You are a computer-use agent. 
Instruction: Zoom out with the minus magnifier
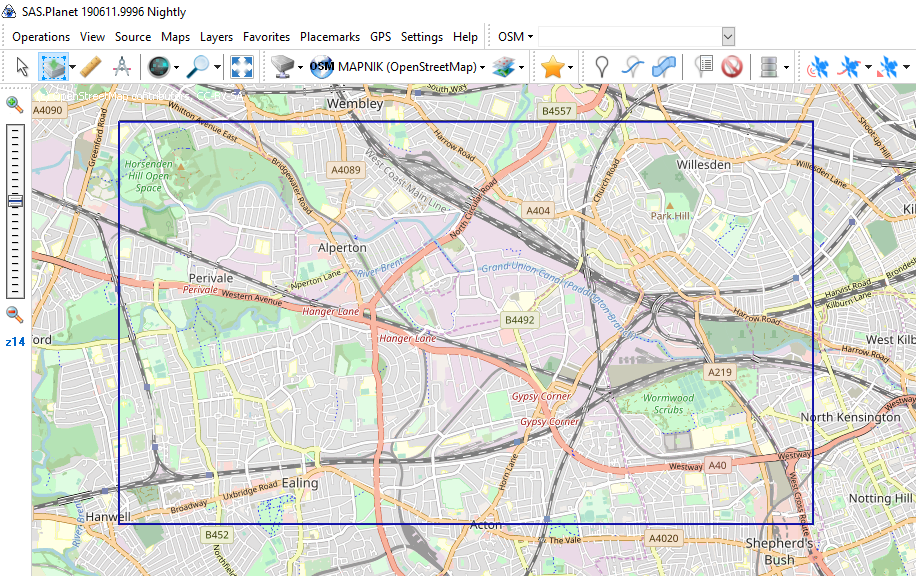coord(15,314)
